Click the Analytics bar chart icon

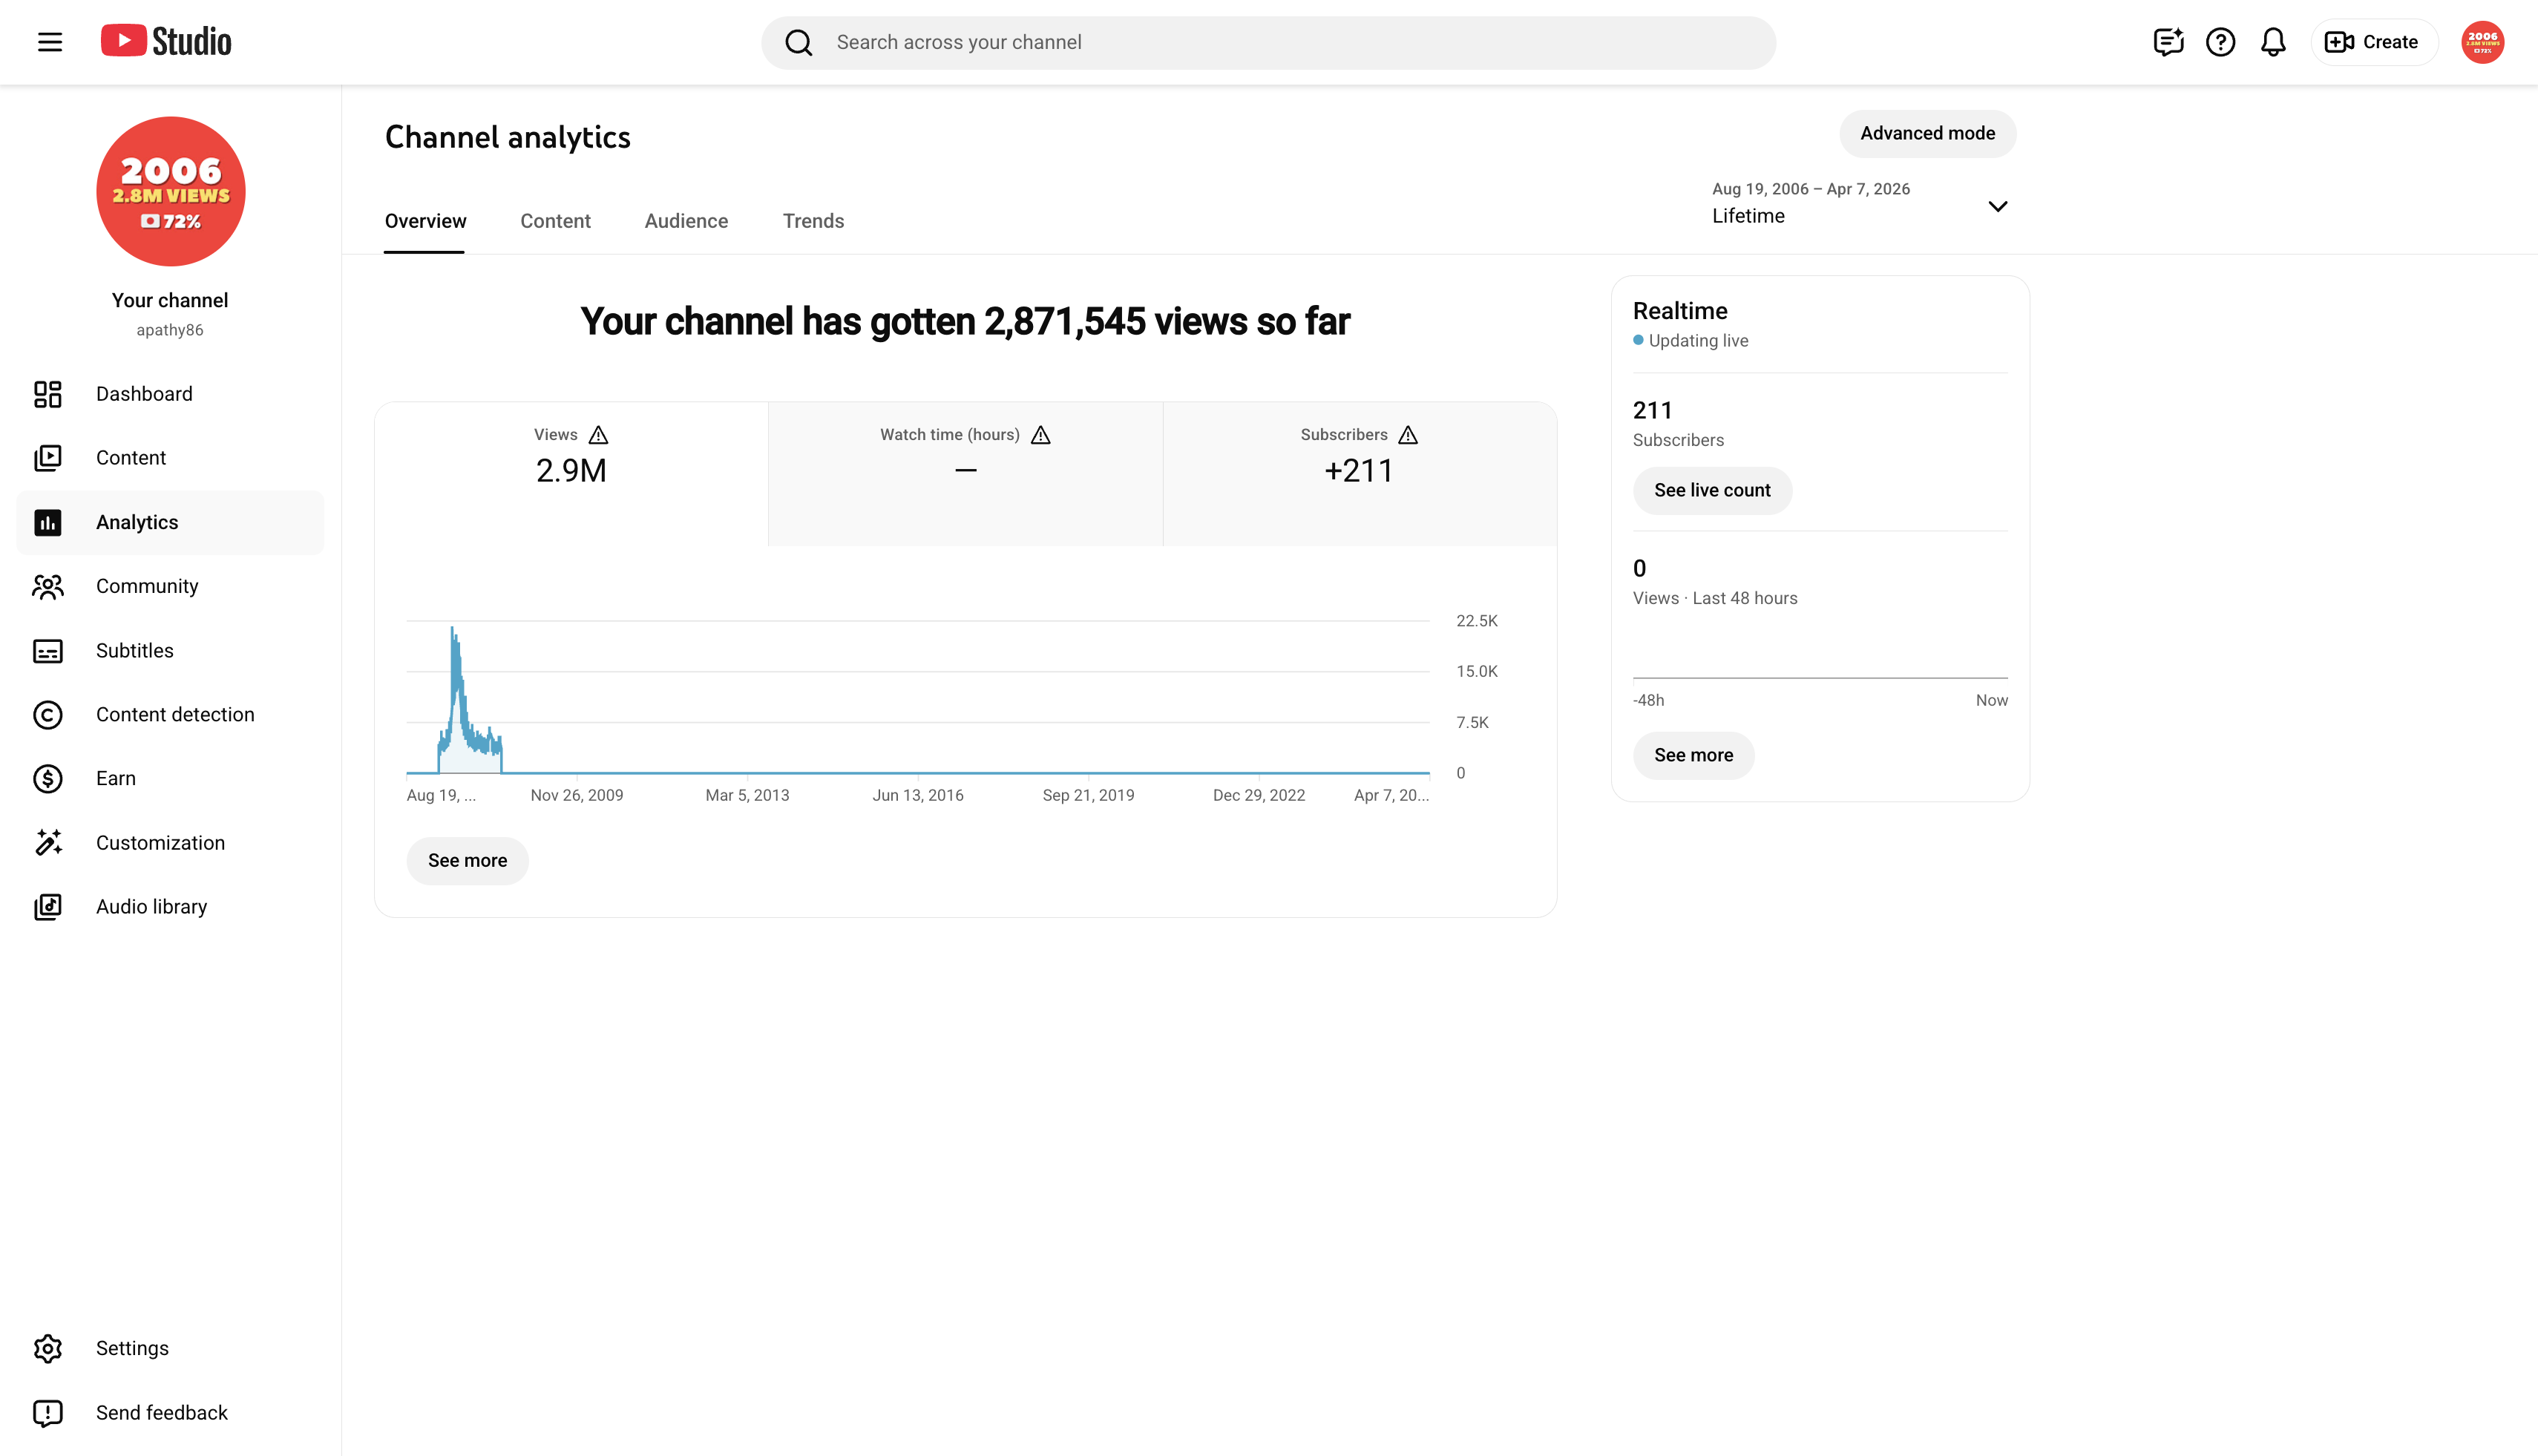[48, 522]
